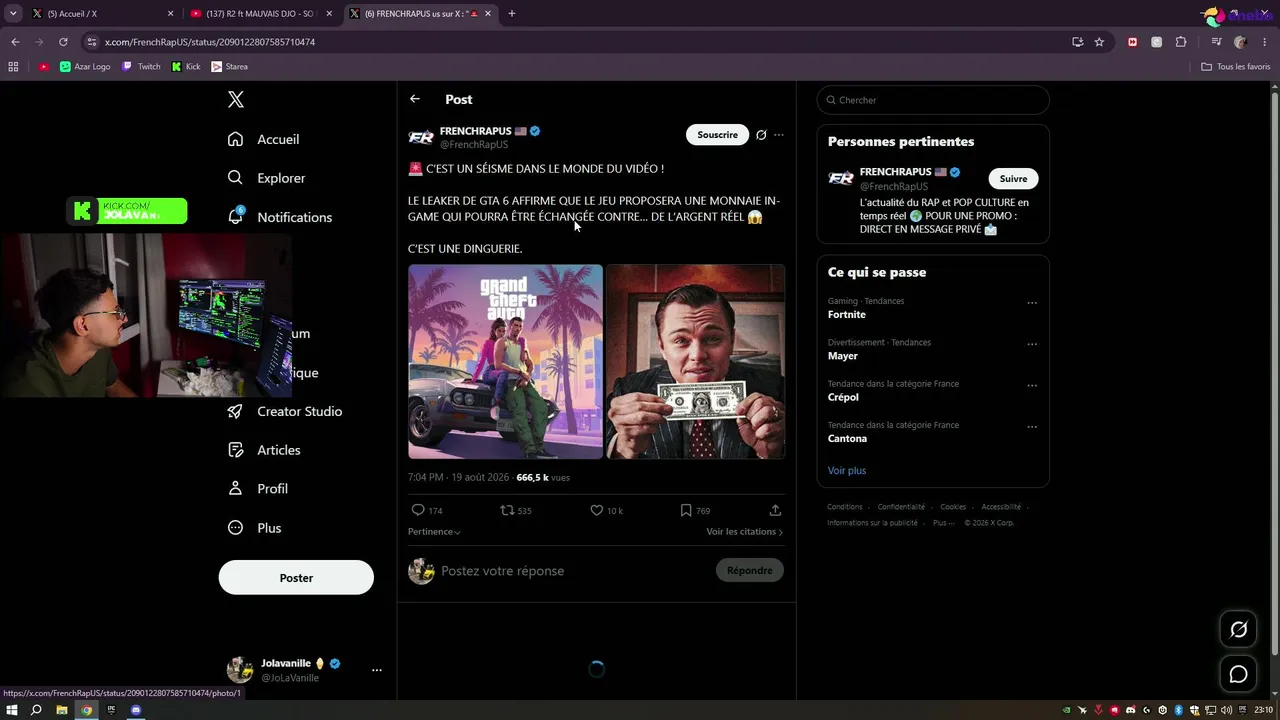Click the browser back arrow
The height and width of the screenshot is (720, 1280).
[15, 42]
